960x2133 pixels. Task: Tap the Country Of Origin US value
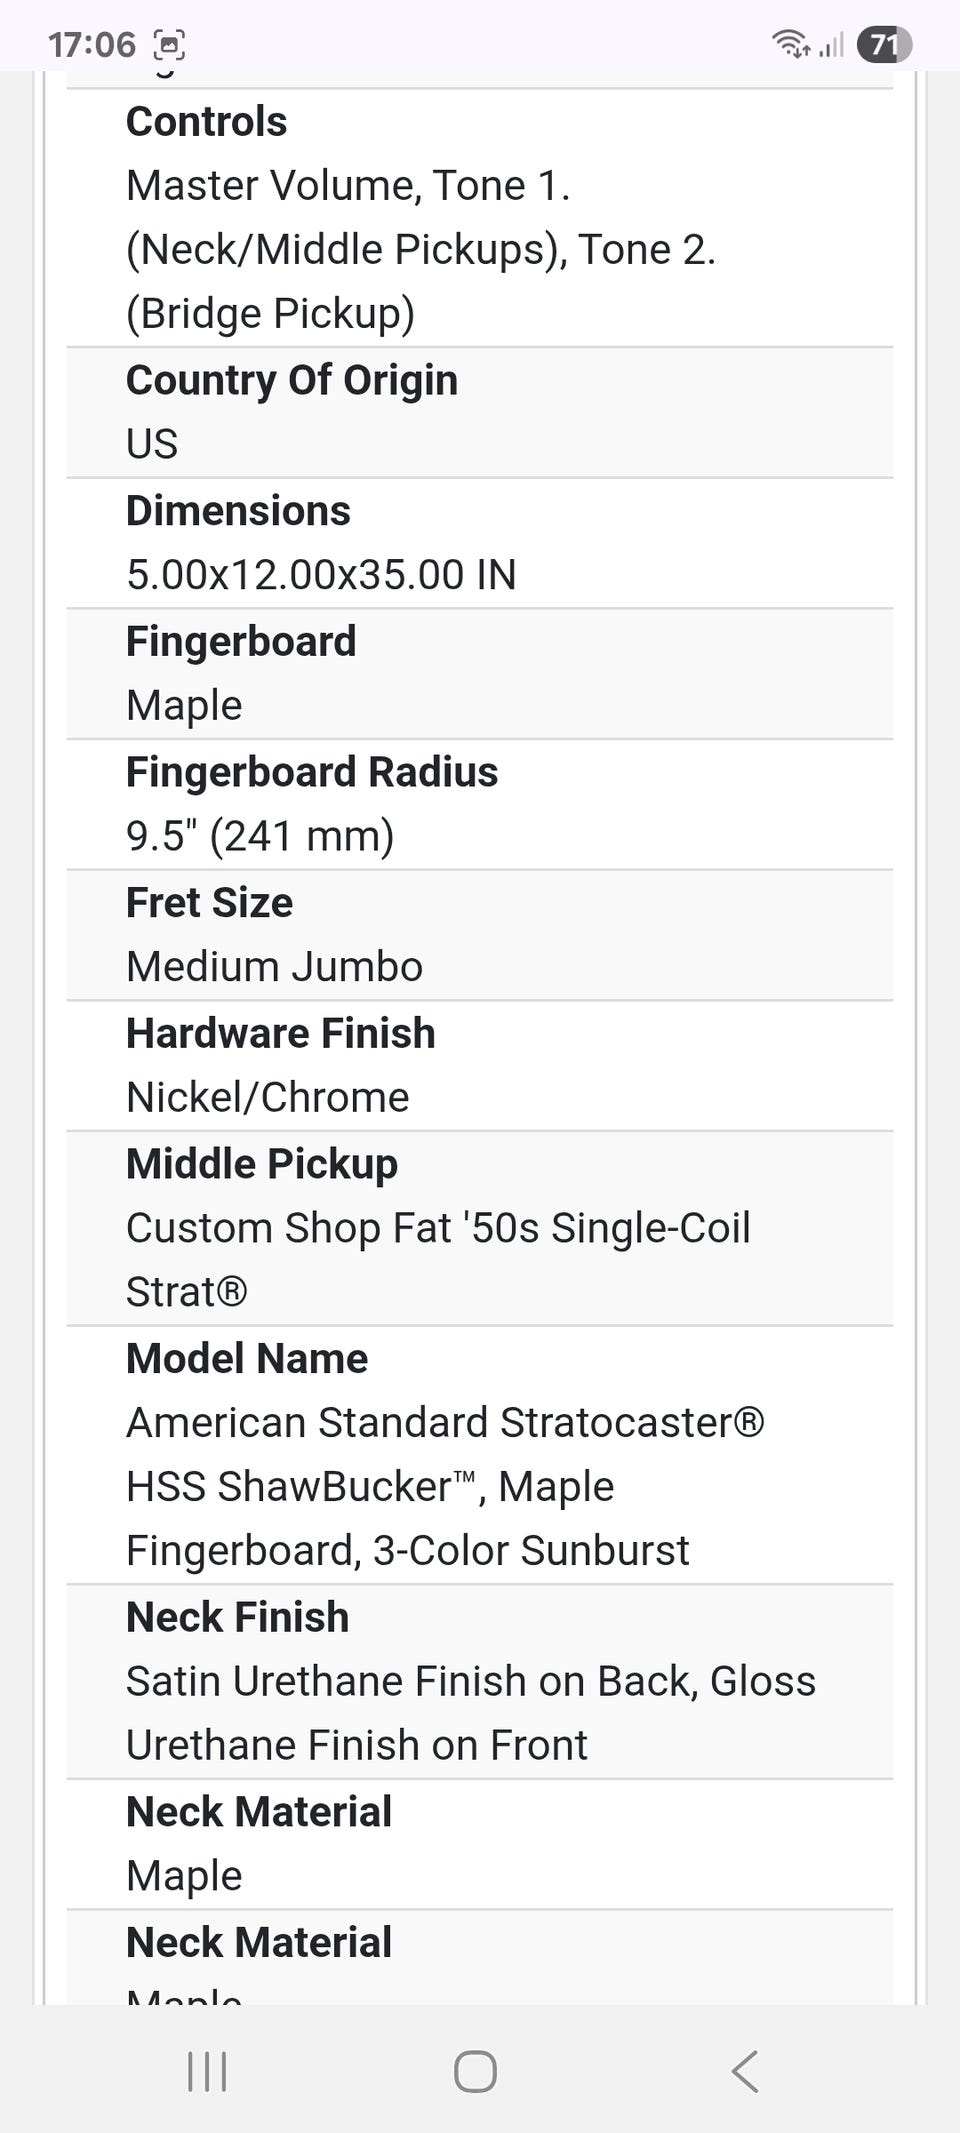(x=152, y=444)
